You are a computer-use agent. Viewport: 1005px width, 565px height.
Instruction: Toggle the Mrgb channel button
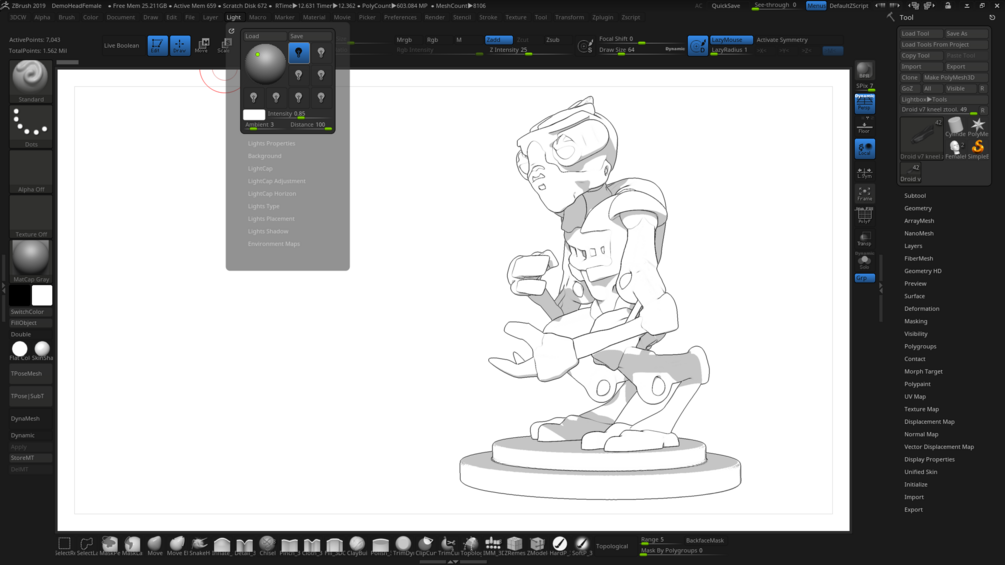[404, 40]
